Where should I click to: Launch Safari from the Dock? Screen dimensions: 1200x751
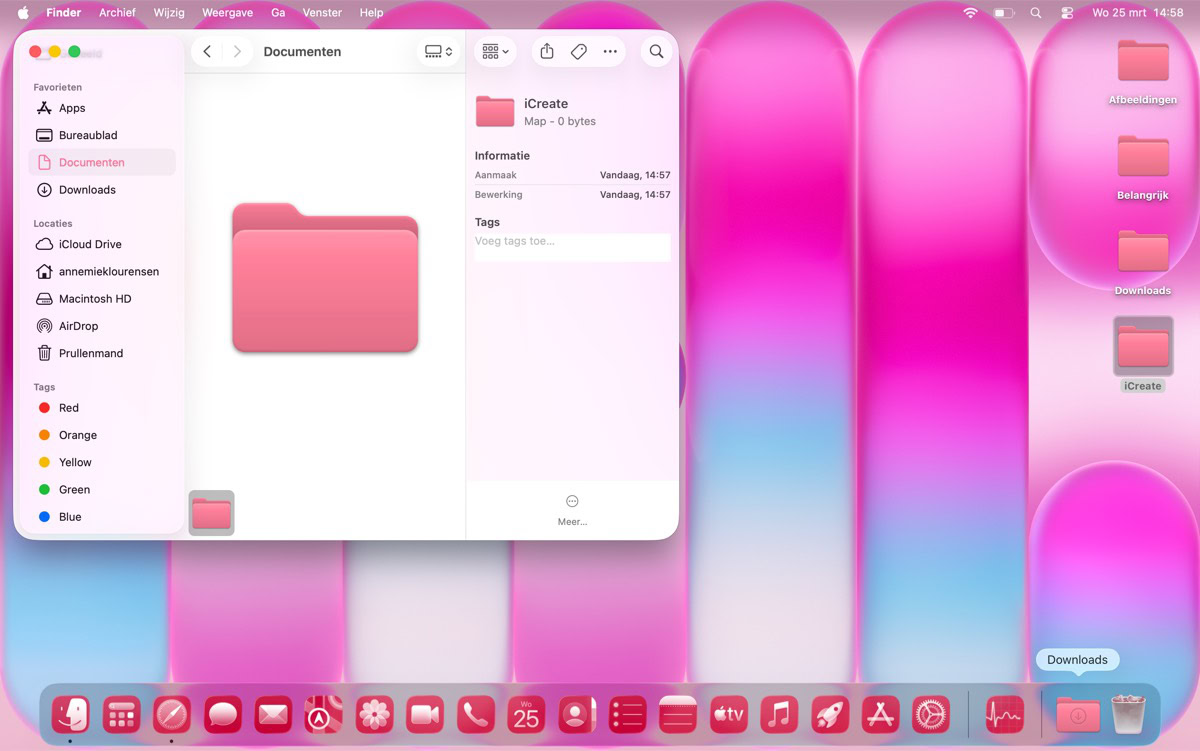click(x=172, y=714)
